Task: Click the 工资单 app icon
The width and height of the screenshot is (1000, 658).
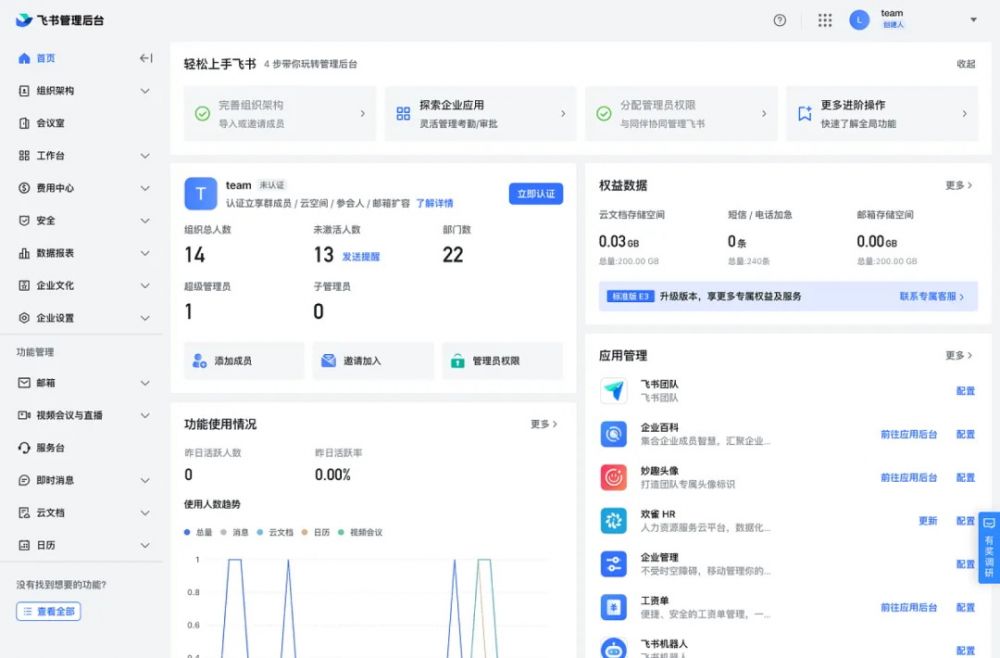Action: (x=614, y=608)
